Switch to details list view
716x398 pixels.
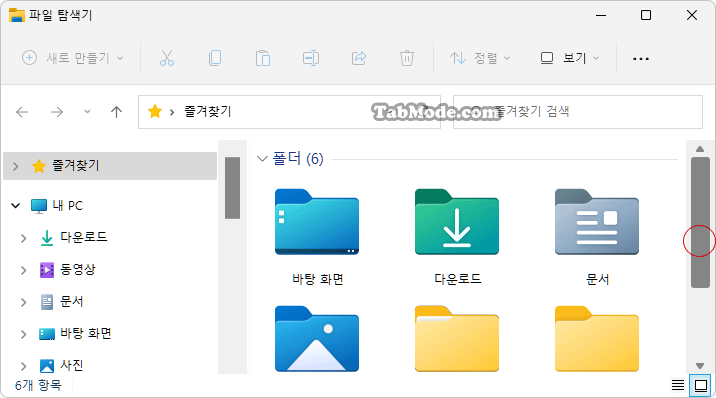tap(678, 386)
